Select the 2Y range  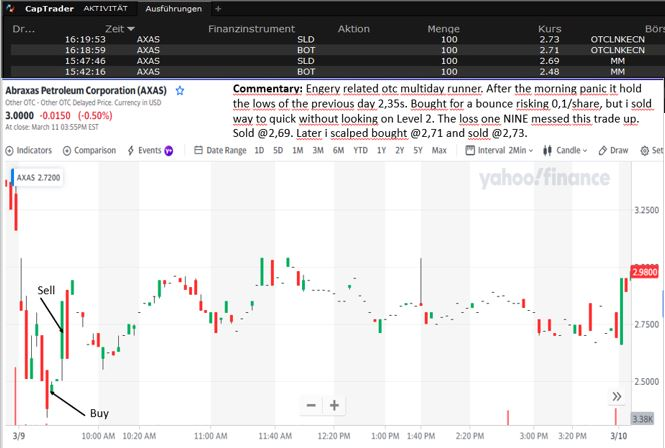400,151
